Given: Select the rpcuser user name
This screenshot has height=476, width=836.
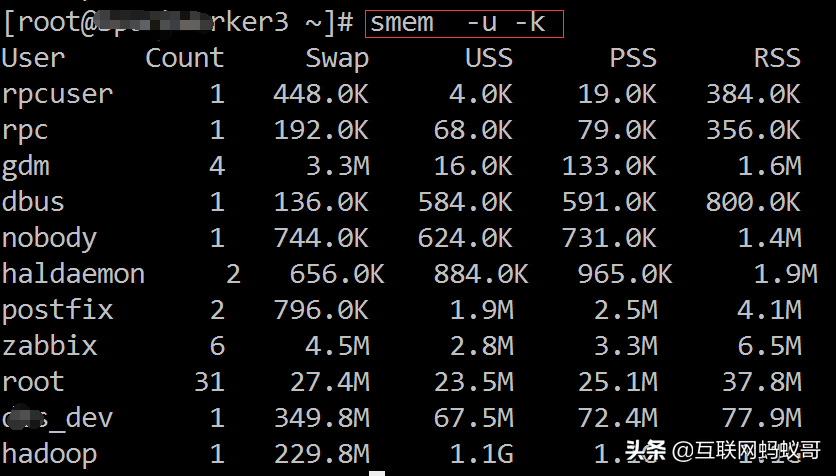Looking at the screenshot, I should click(x=57, y=95).
